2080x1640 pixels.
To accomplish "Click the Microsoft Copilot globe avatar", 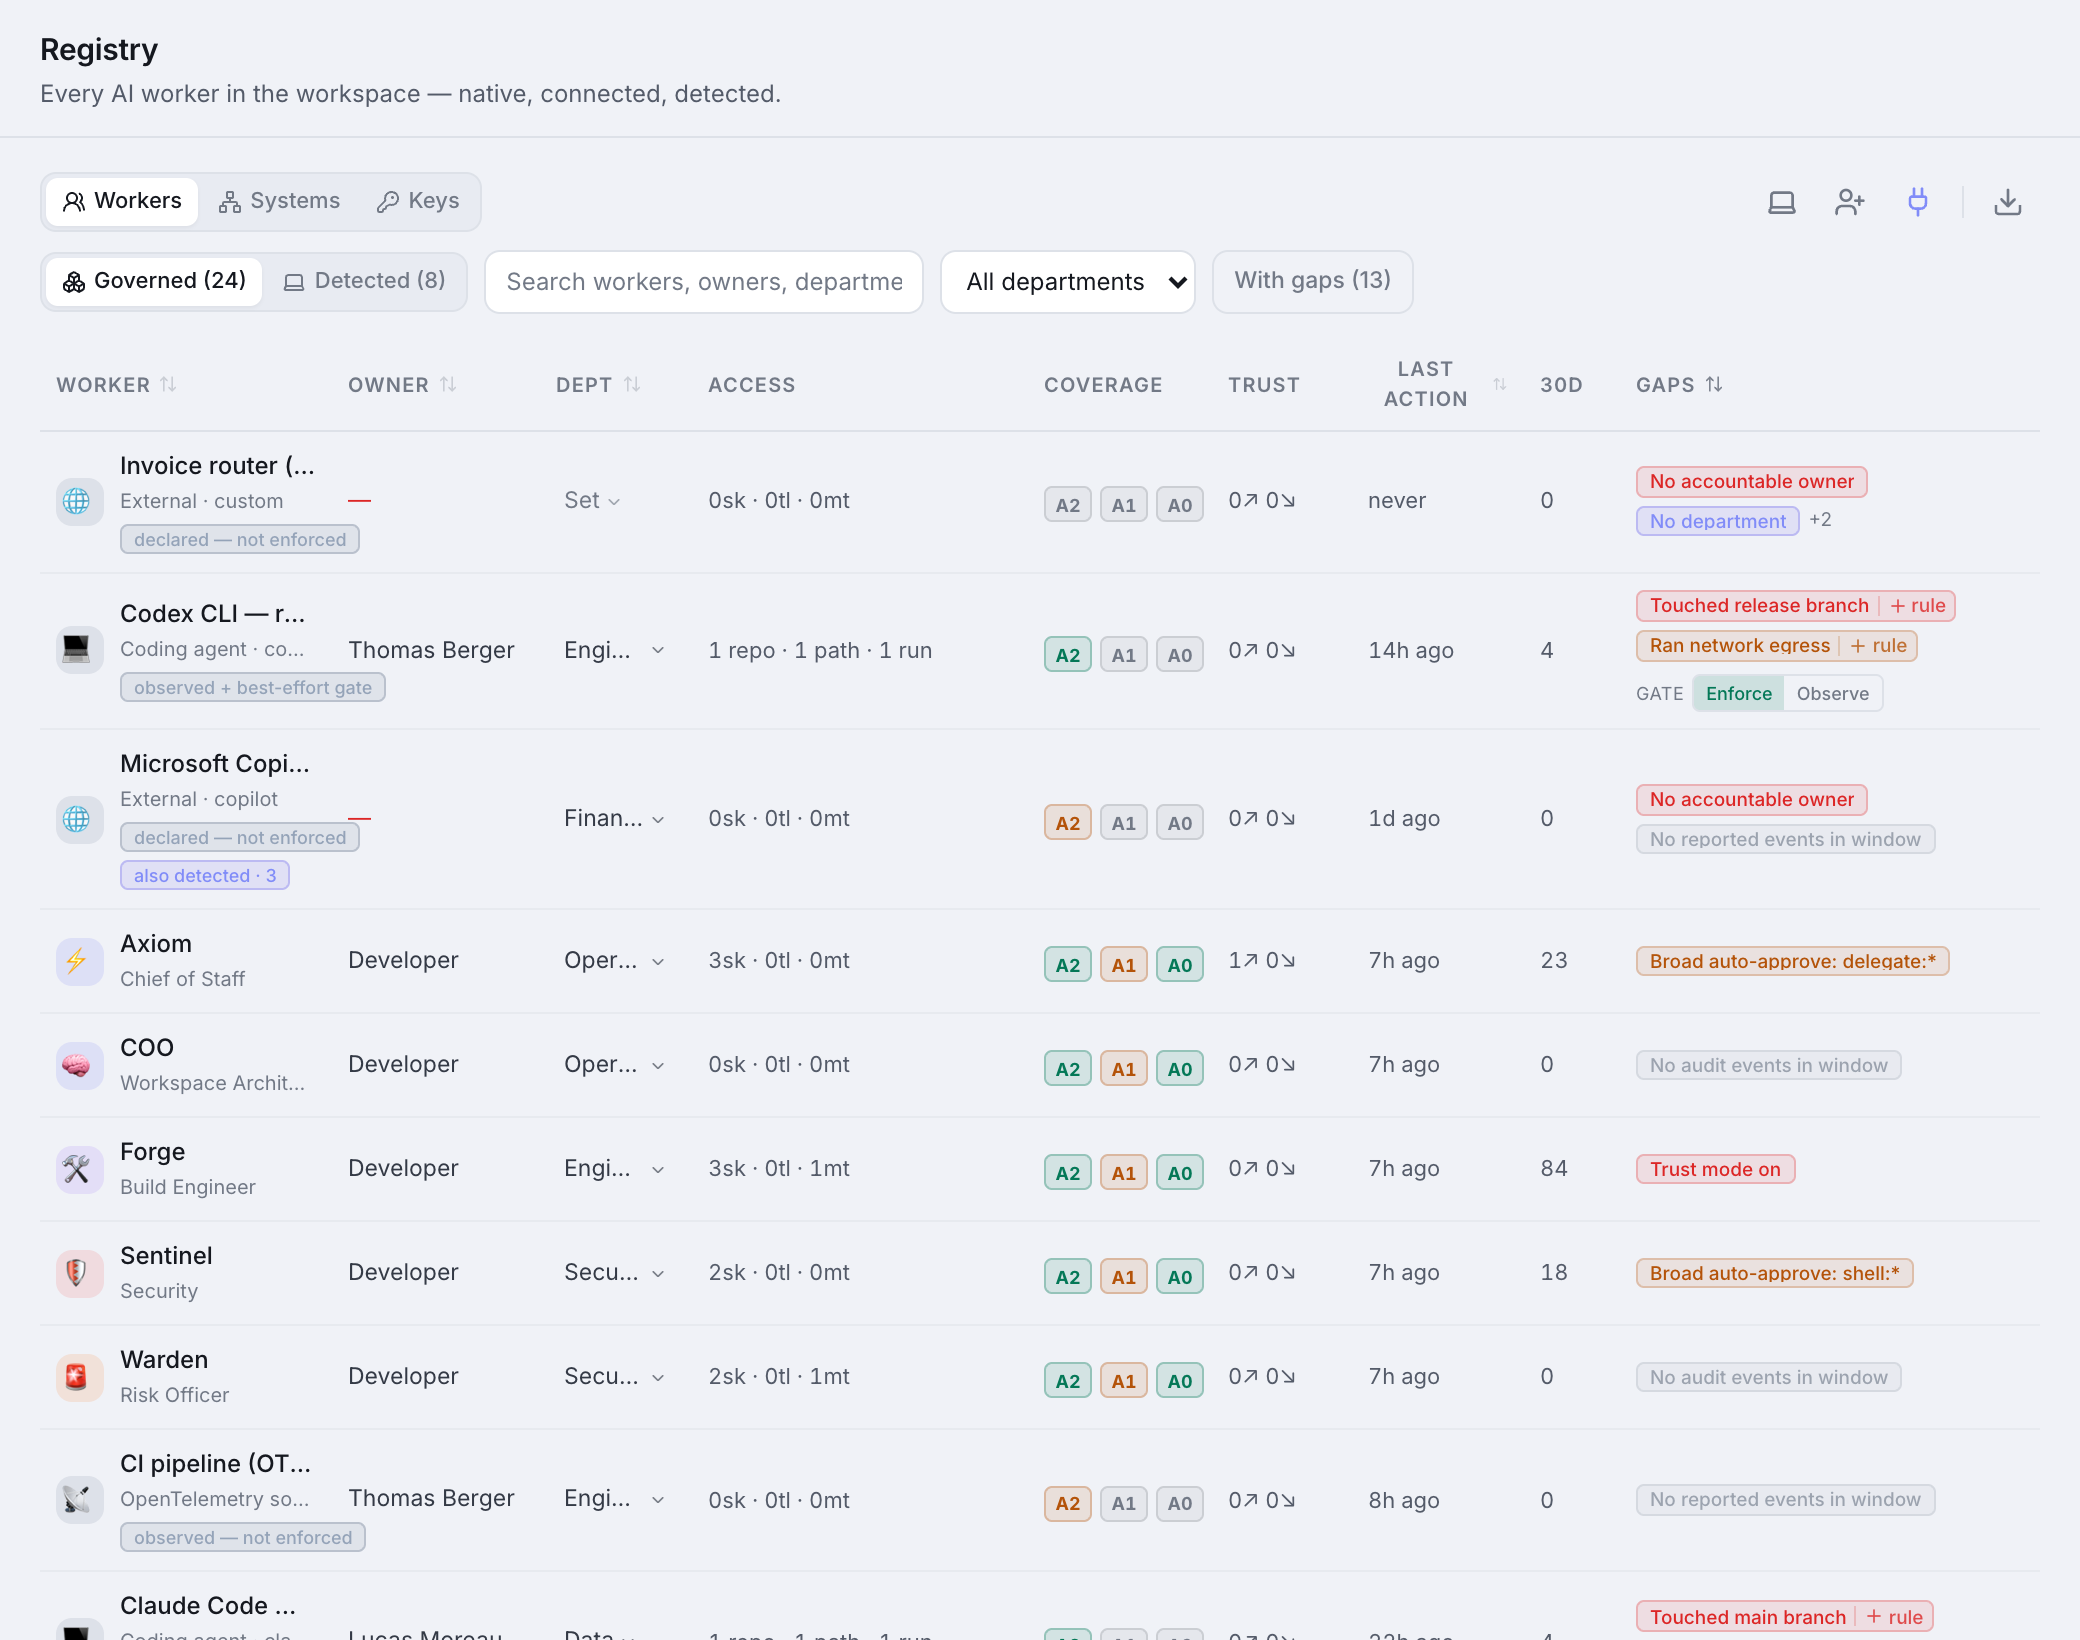I will click(x=78, y=819).
